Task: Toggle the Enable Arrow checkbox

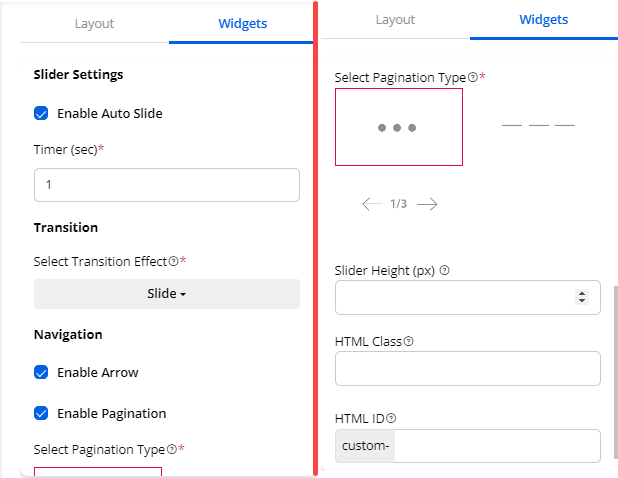Action: point(42,373)
